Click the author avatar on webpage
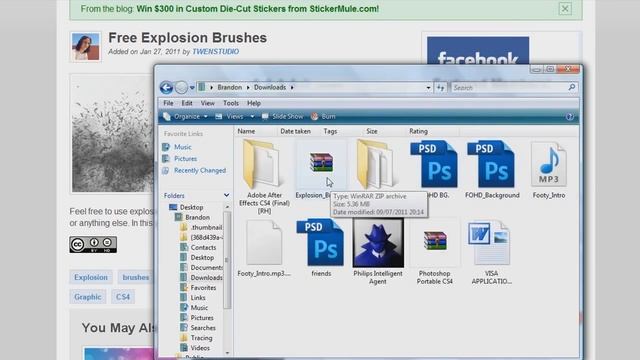Viewport: 640px width, 360px height. (85, 47)
